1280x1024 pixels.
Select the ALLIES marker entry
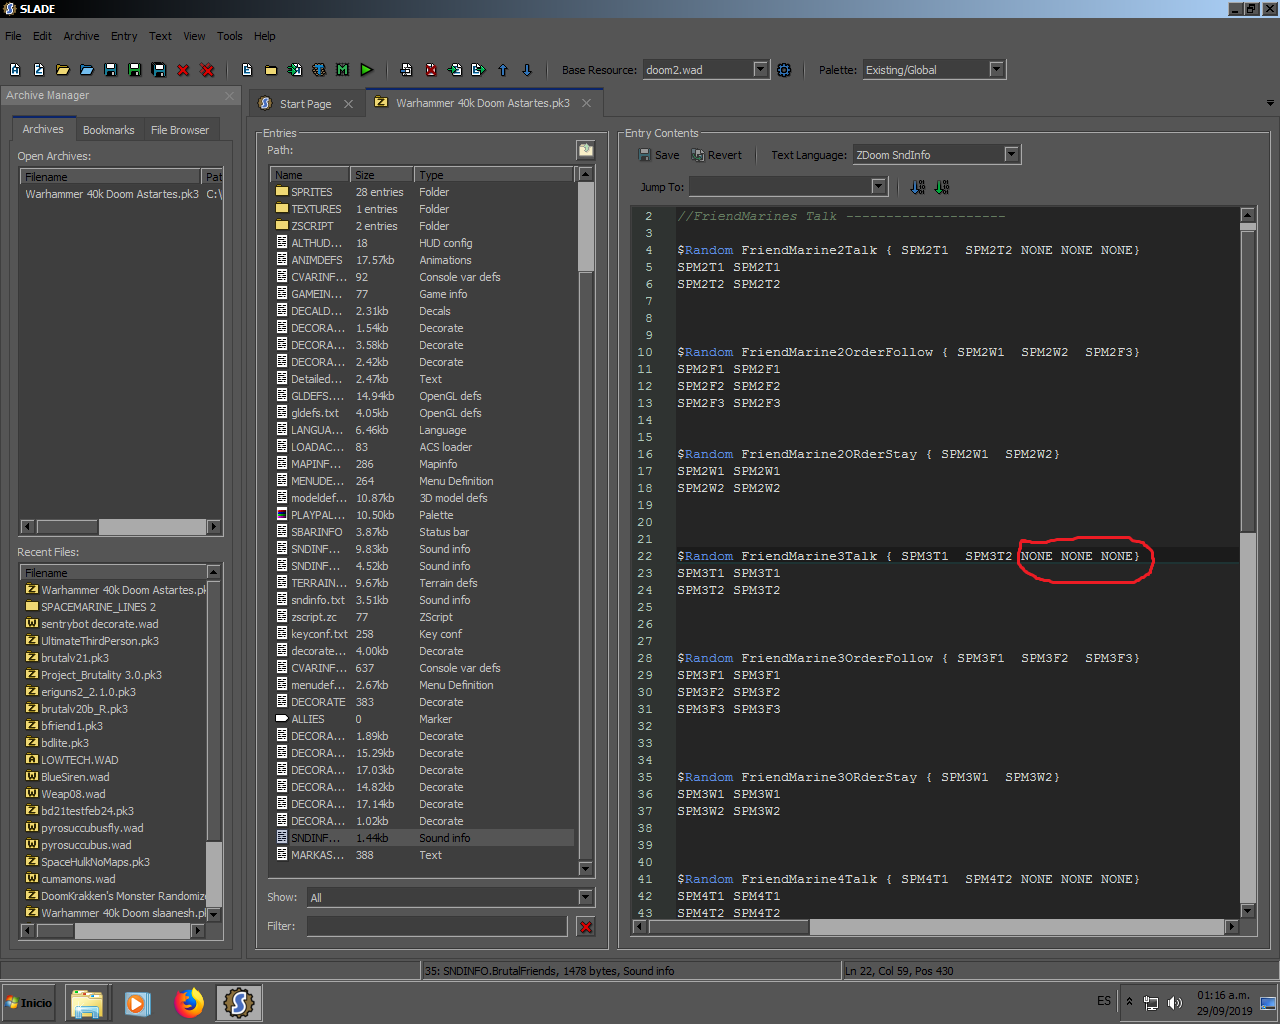click(423, 719)
